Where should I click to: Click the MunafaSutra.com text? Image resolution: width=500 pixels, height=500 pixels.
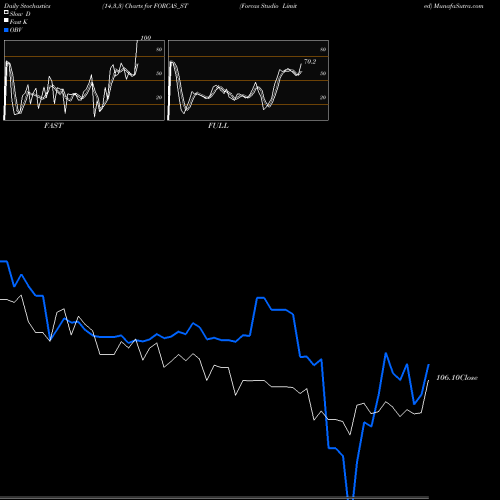(x=458, y=6)
